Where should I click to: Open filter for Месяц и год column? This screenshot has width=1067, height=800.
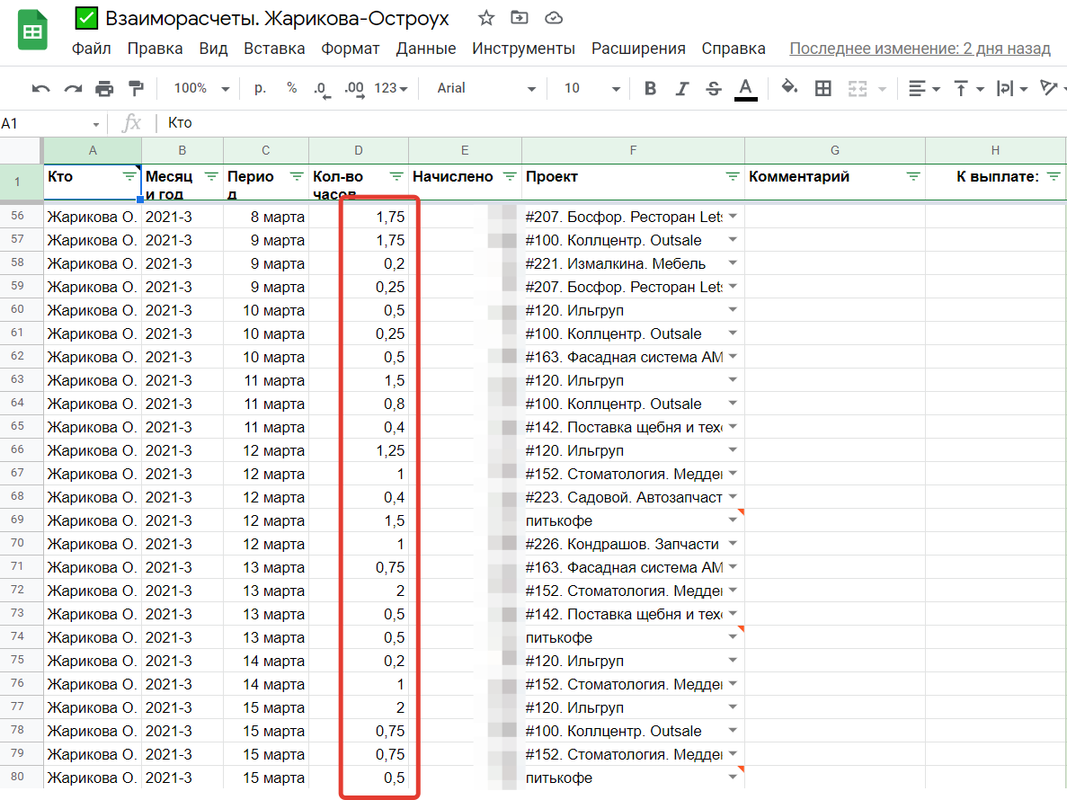211,177
